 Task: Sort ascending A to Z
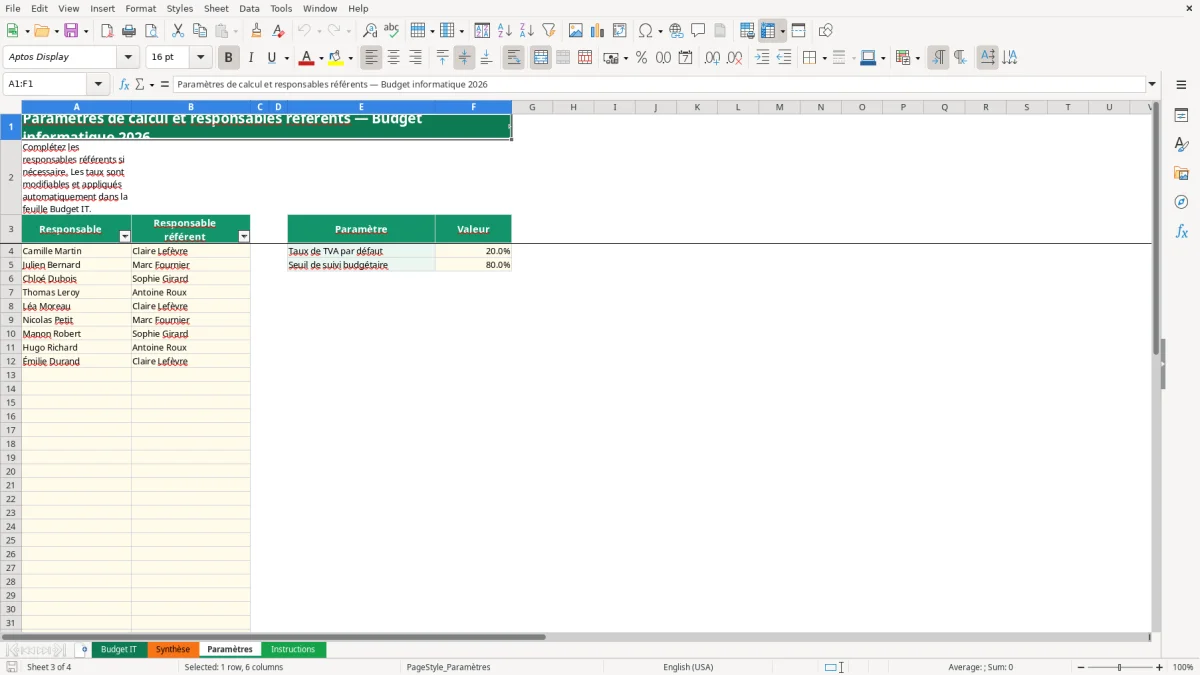tap(505, 31)
